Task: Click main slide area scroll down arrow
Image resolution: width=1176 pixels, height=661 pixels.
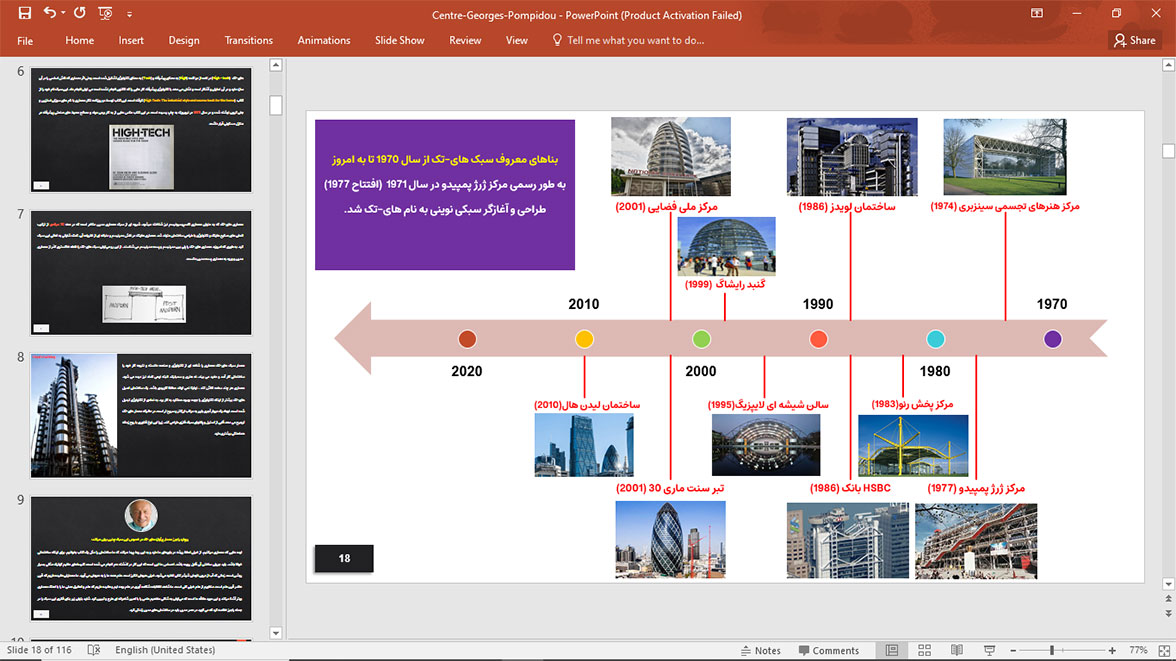Action: tap(1168, 584)
